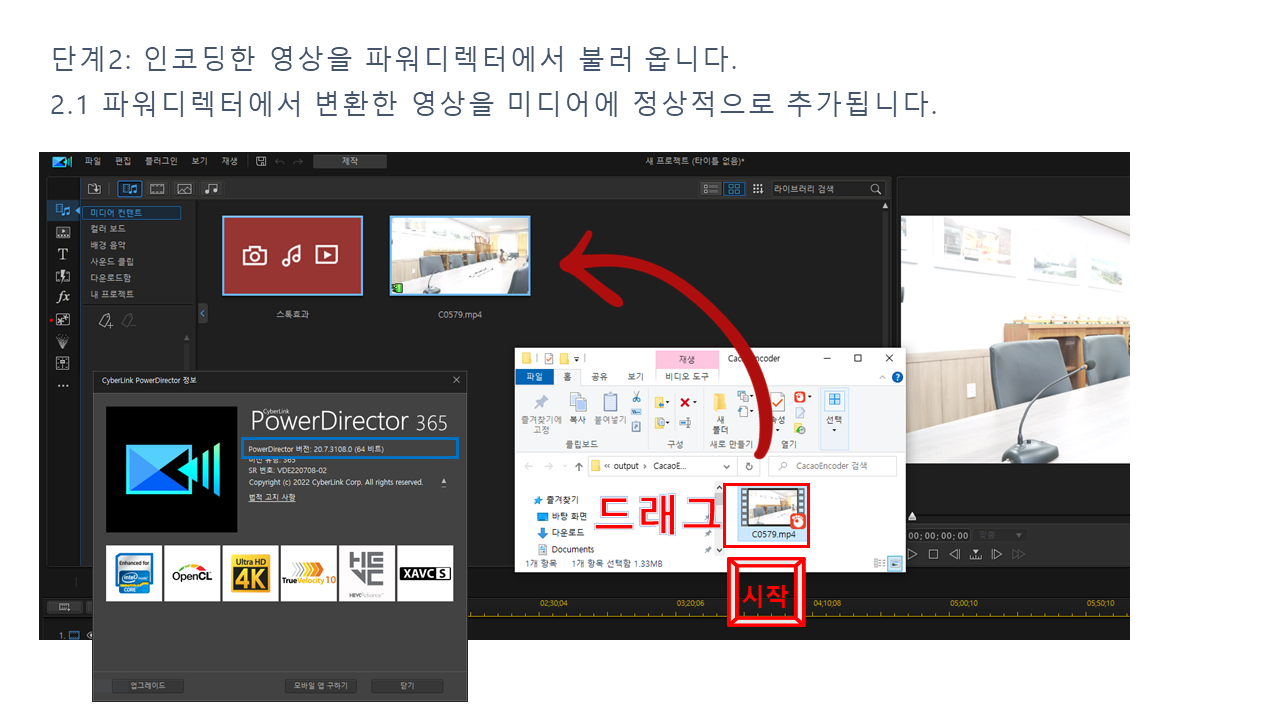Switch to the 보기 tab in File Explorer
This screenshot has height=720, width=1280.
635,377
